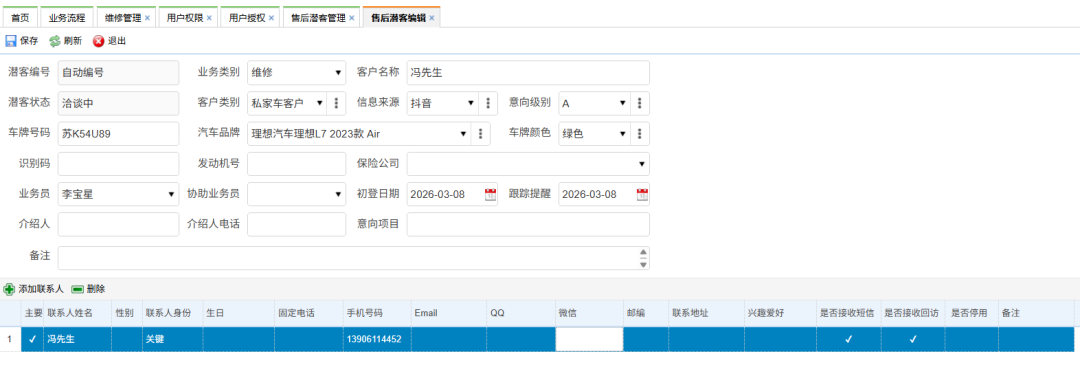Click the editable 微信 cell in contact row
The image size is (1080, 376).
589,339
